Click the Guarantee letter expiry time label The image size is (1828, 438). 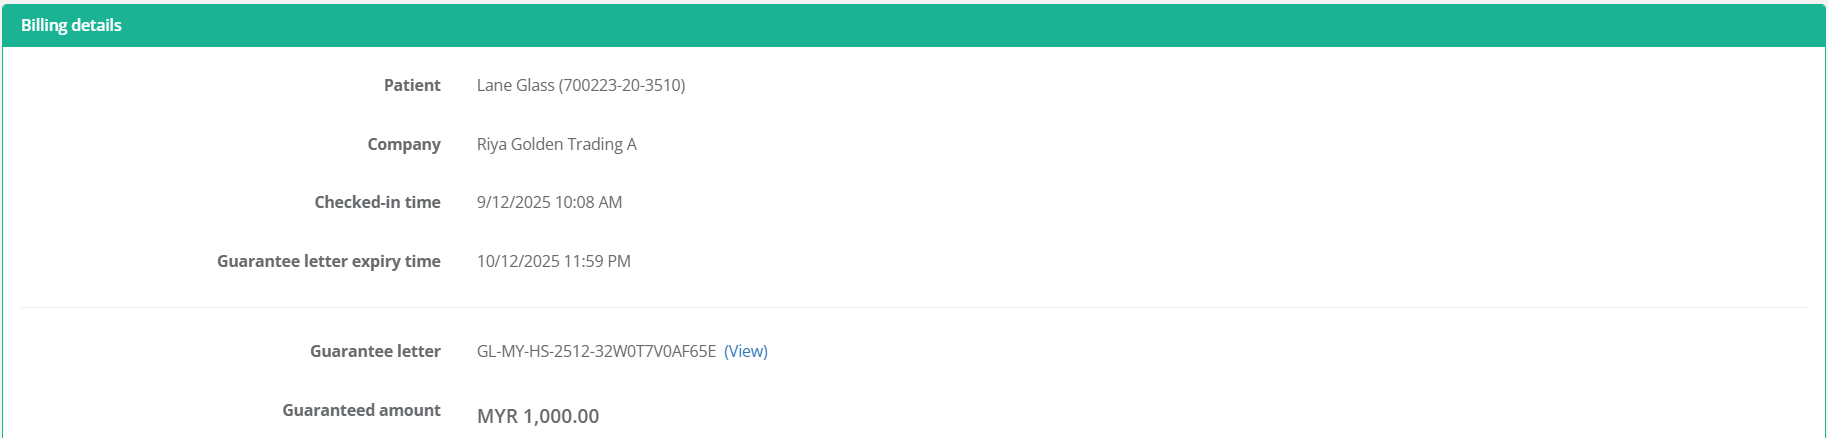(x=328, y=261)
